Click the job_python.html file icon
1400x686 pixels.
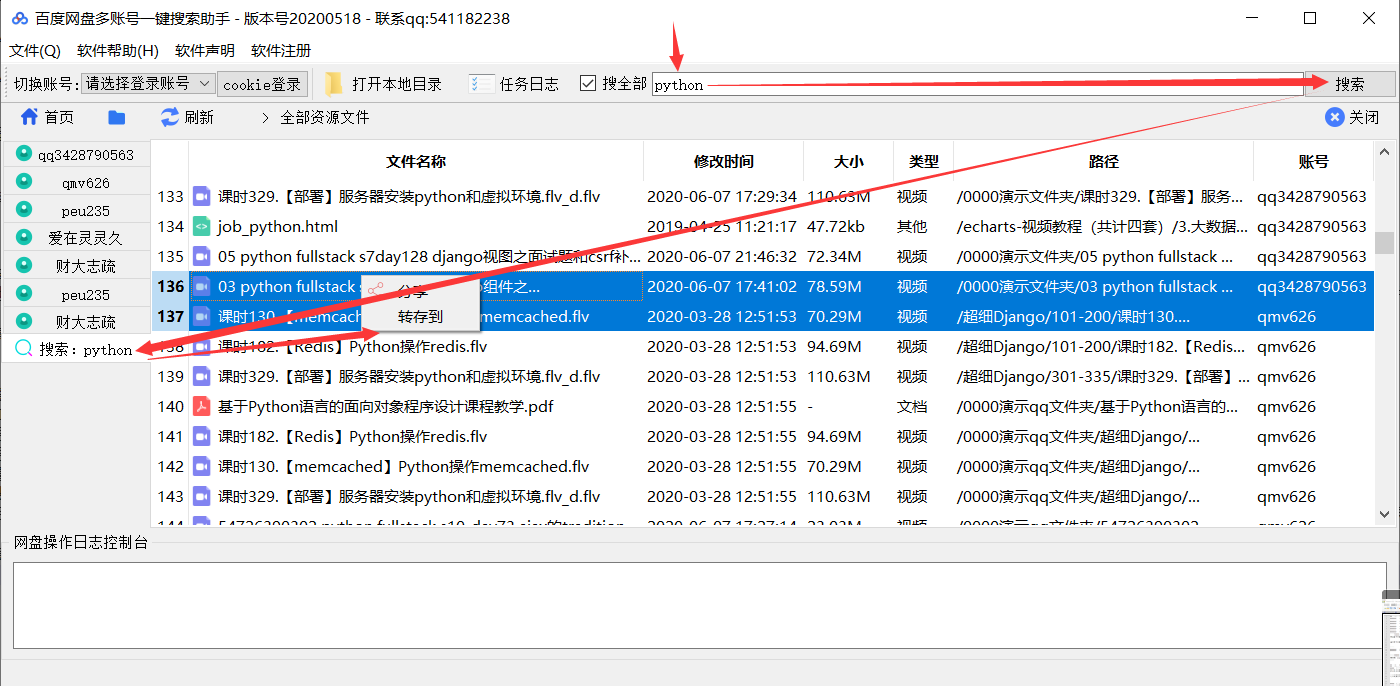coord(201,227)
